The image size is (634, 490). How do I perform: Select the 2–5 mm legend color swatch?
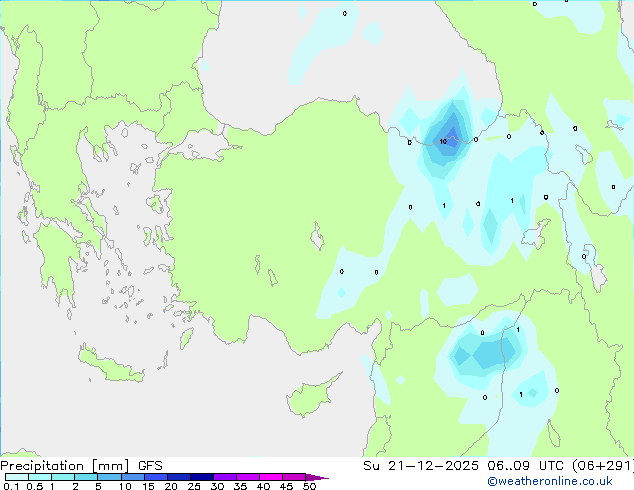click(x=86, y=477)
